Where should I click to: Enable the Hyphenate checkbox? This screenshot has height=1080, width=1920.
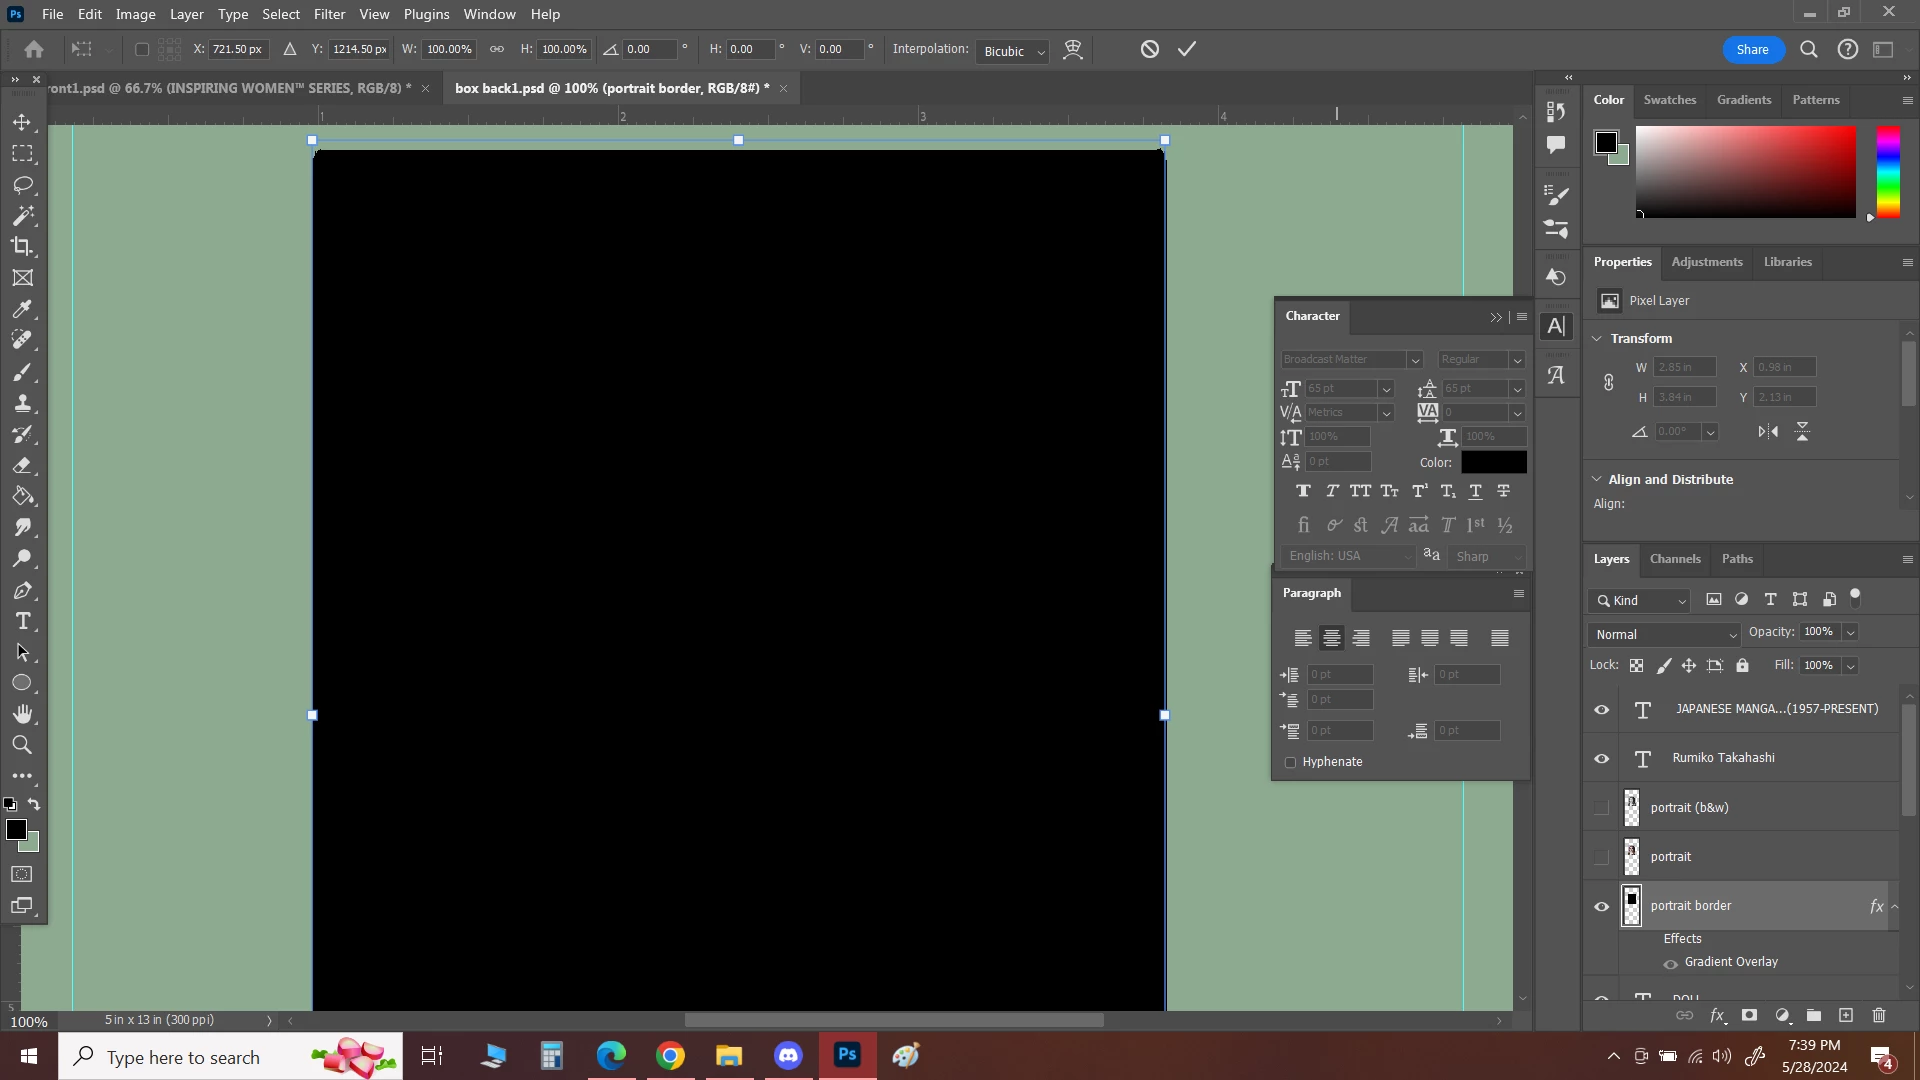1290,762
